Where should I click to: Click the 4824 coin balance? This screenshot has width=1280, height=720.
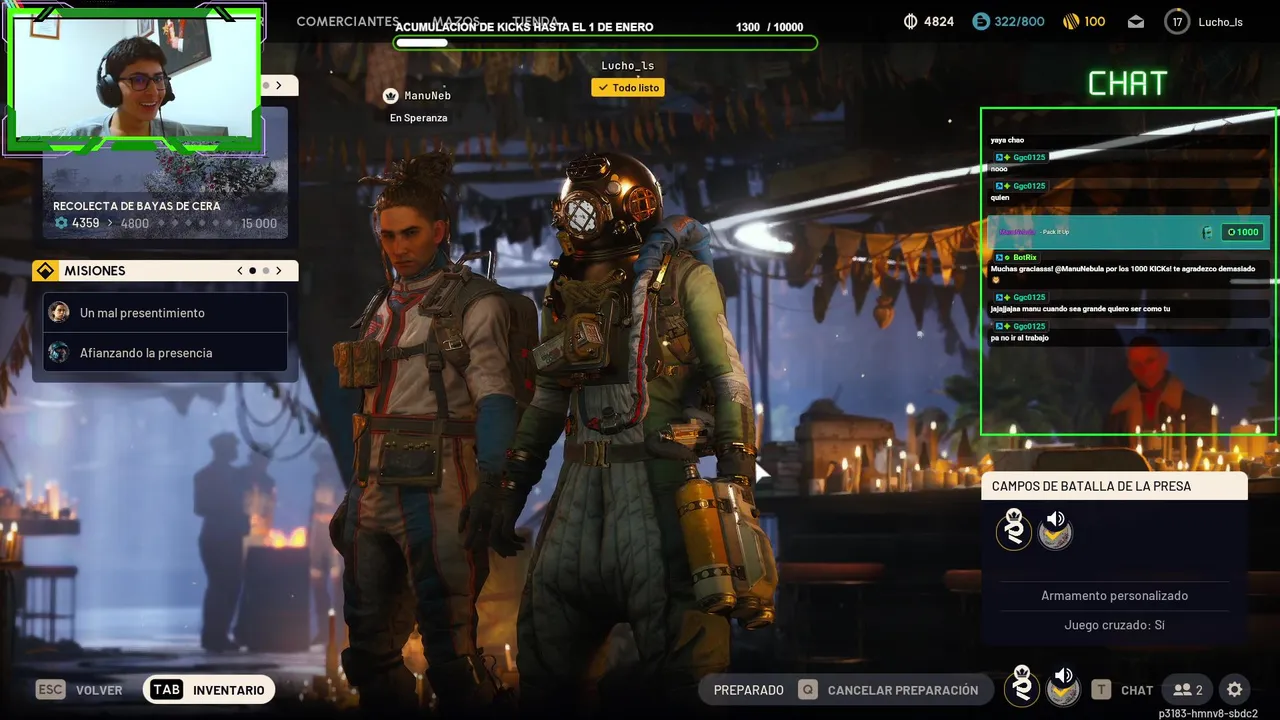pyautogui.click(x=939, y=21)
